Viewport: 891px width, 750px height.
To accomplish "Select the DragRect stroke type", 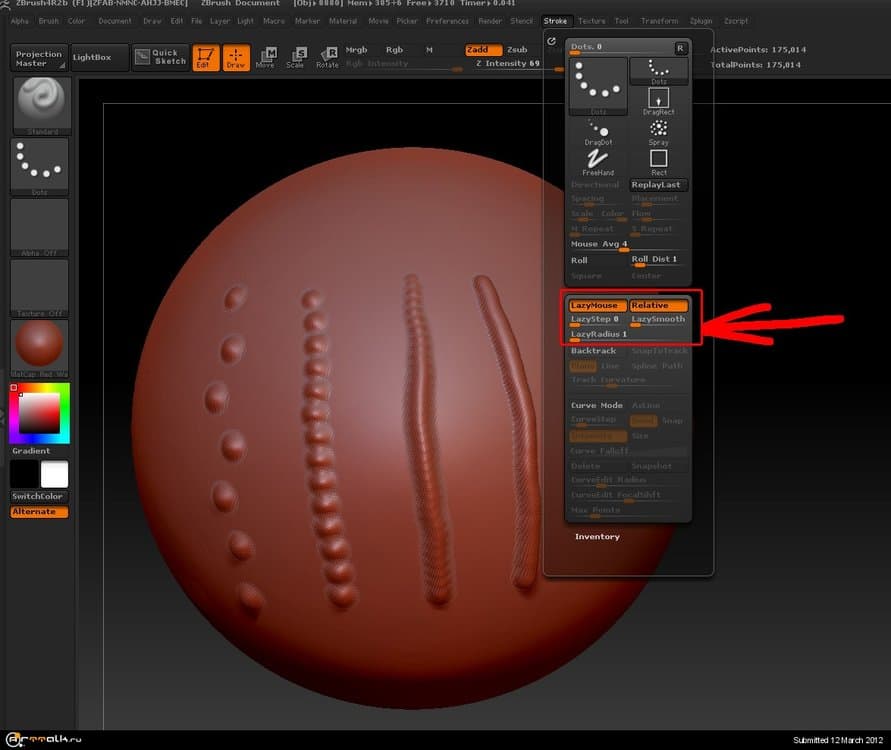I will [658, 100].
